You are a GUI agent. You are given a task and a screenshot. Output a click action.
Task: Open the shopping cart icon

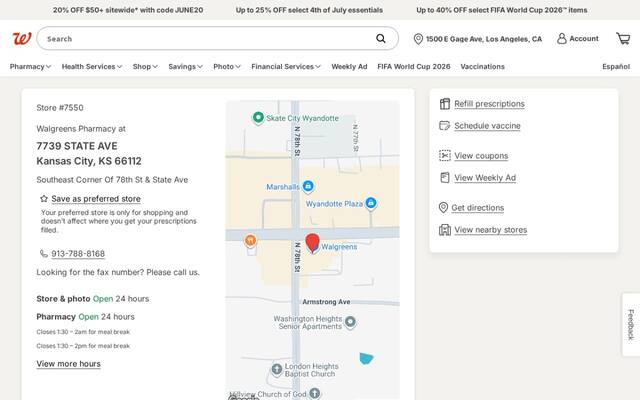[623, 38]
